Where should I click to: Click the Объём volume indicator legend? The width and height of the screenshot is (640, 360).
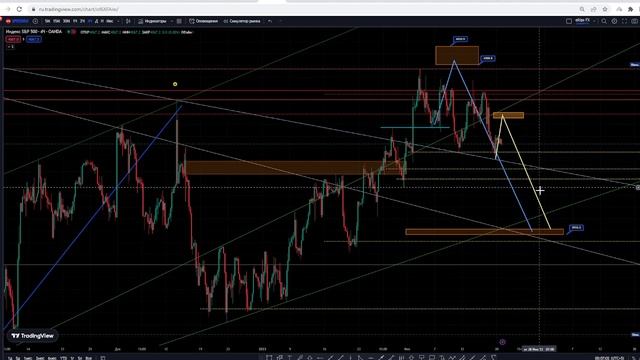[x=187, y=32]
